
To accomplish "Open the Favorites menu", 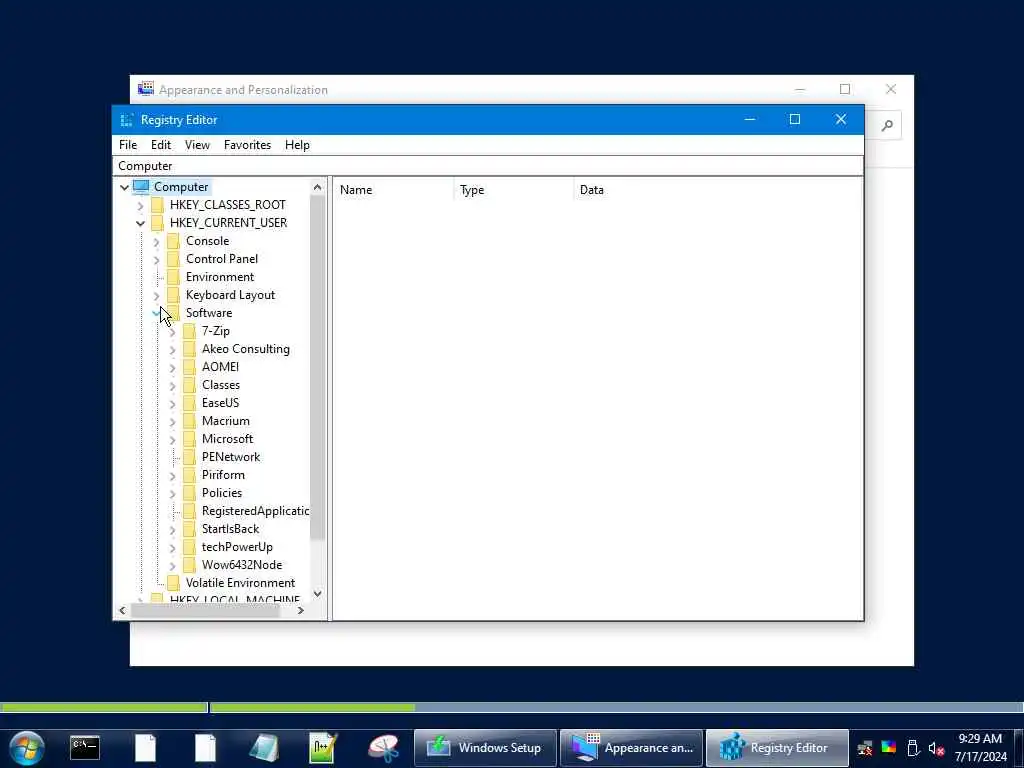I will [248, 145].
